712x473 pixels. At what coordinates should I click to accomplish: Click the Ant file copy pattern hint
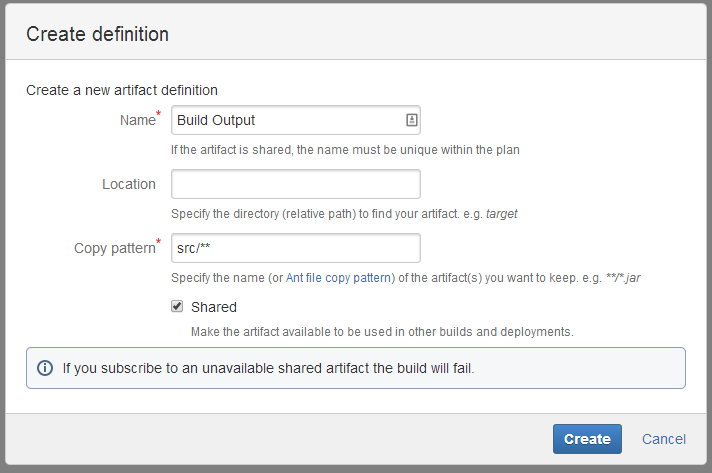(405, 276)
